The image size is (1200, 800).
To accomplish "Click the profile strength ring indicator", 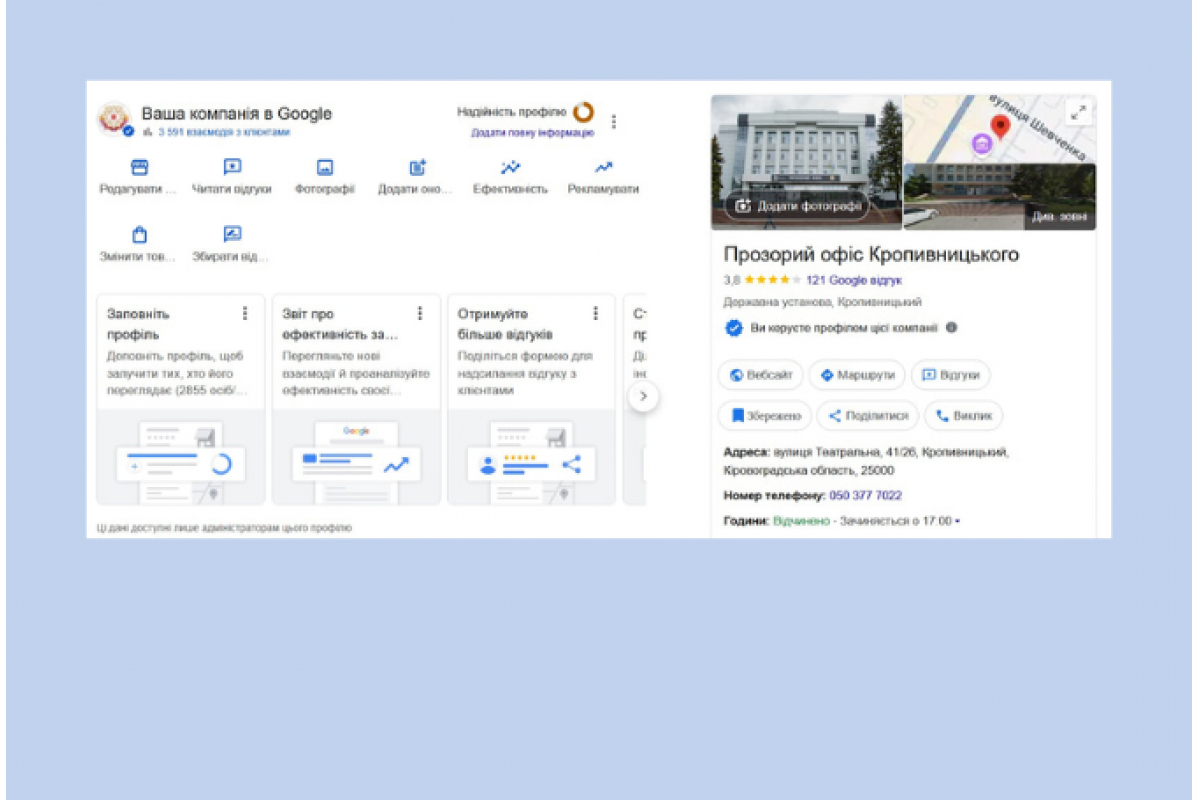I will pos(583,112).
